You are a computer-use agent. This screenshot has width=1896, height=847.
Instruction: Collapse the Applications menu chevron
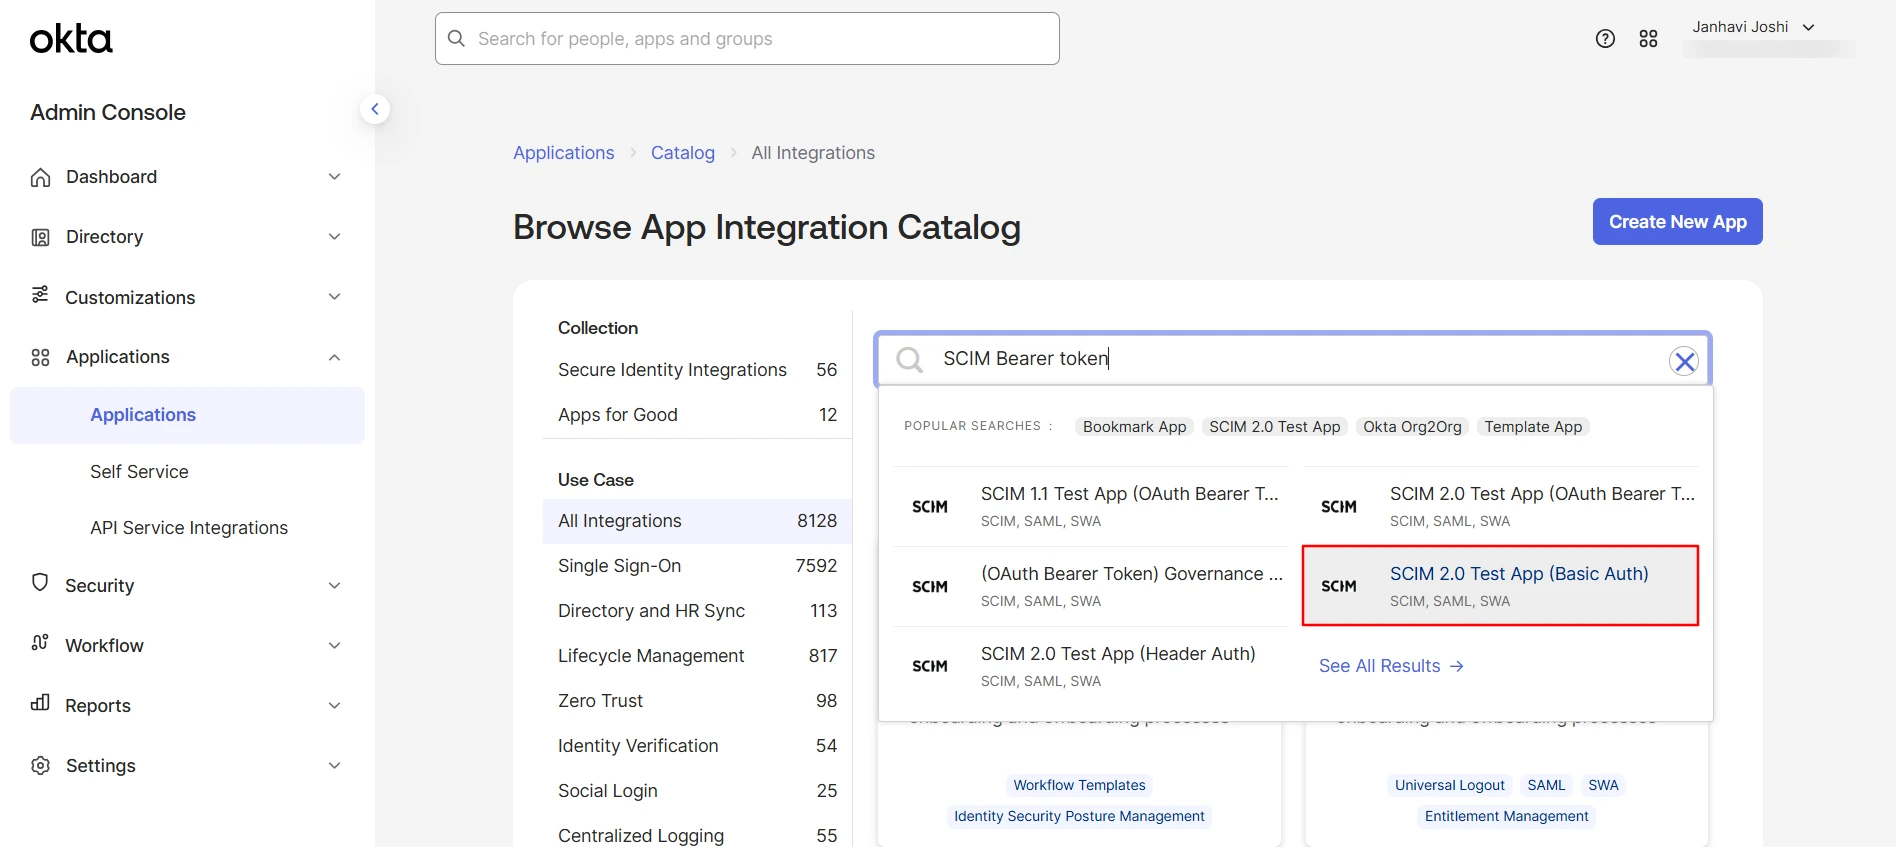(x=335, y=357)
